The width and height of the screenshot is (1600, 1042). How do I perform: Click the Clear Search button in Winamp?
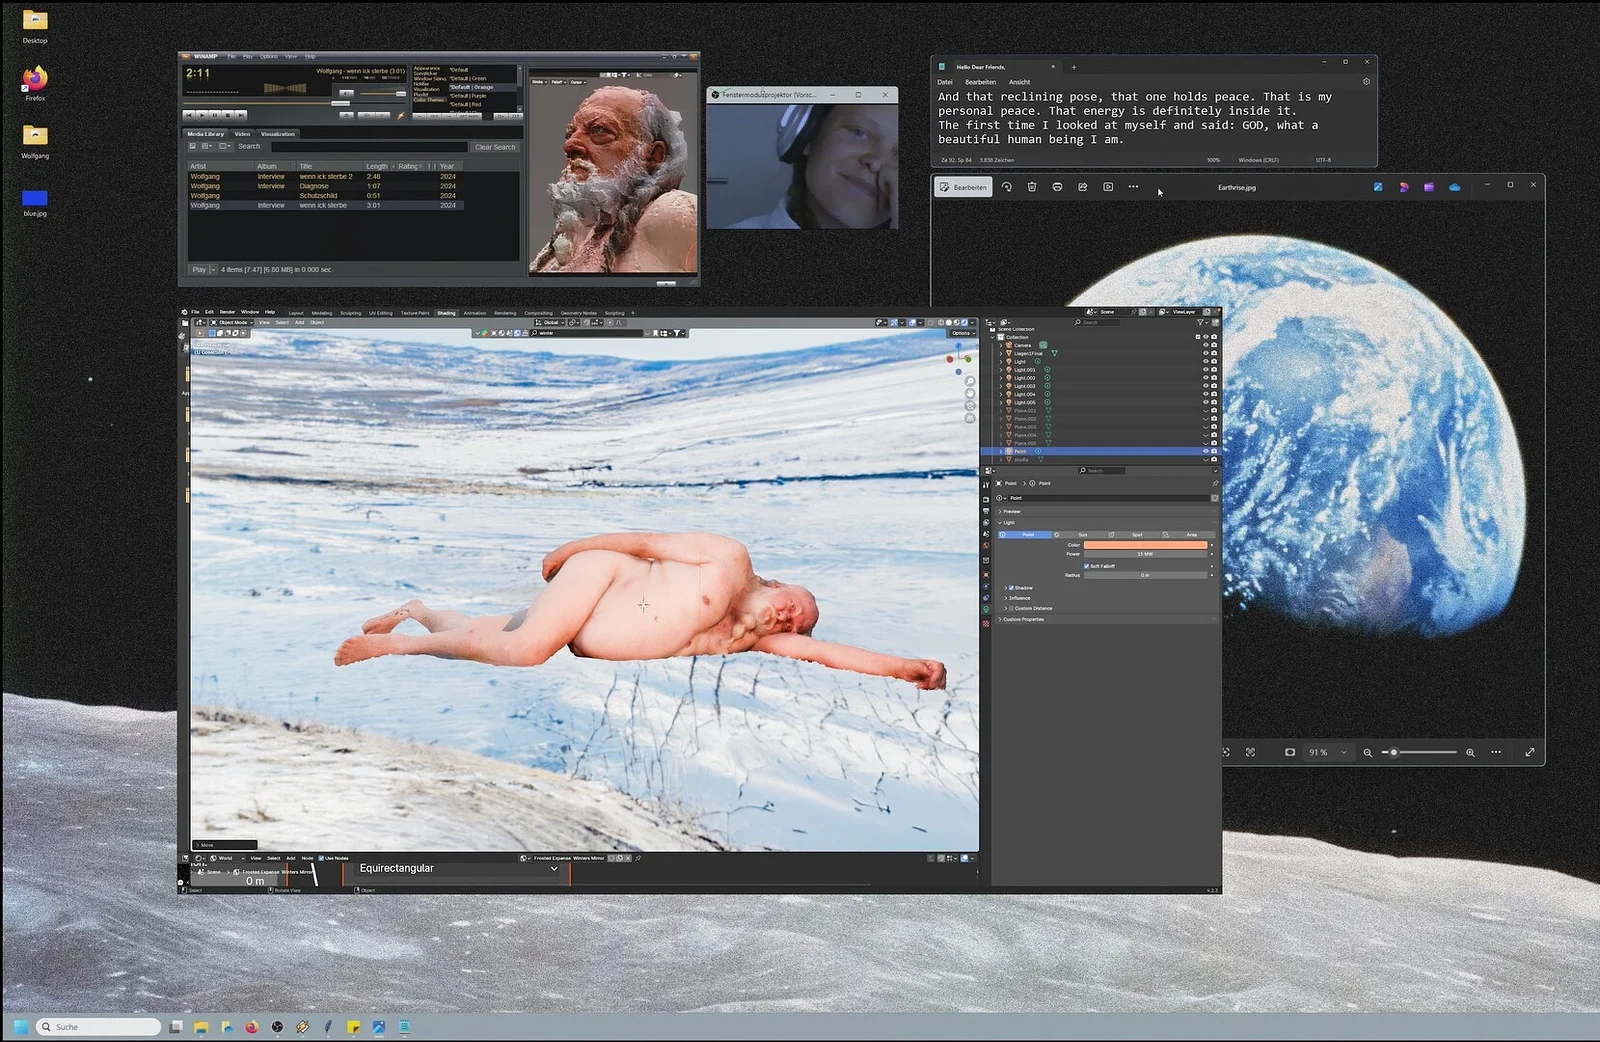tap(495, 147)
